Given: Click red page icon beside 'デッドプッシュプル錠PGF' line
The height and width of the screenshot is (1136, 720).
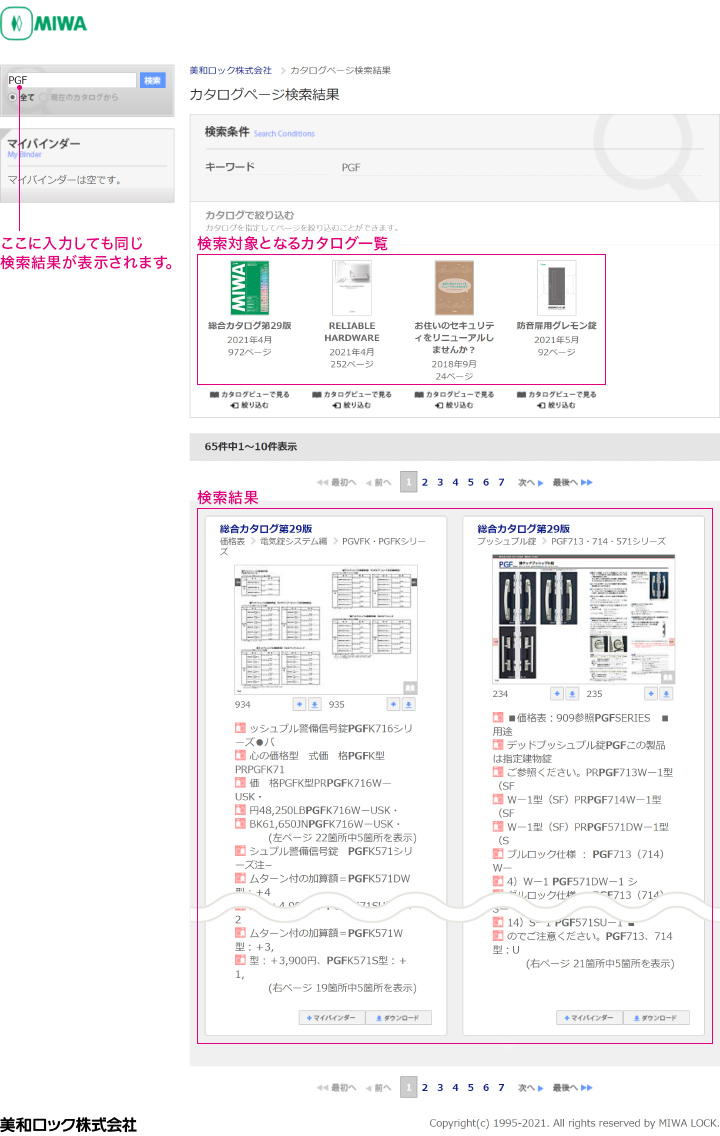Looking at the screenshot, I should pos(498,745).
